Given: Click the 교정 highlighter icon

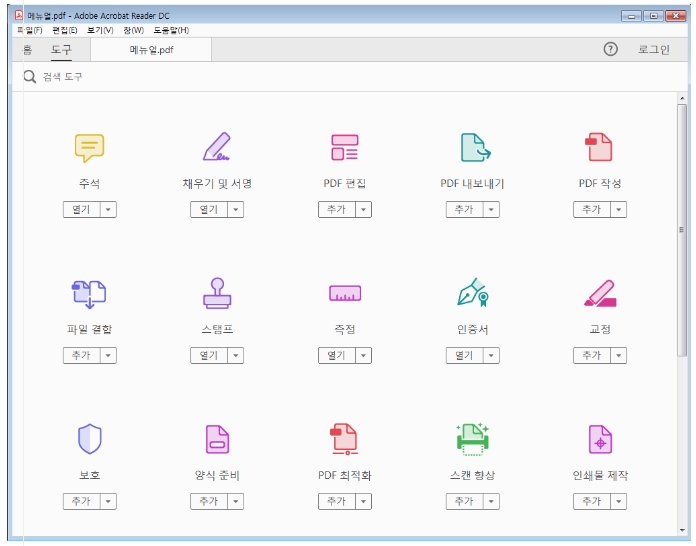Looking at the screenshot, I should point(600,293).
